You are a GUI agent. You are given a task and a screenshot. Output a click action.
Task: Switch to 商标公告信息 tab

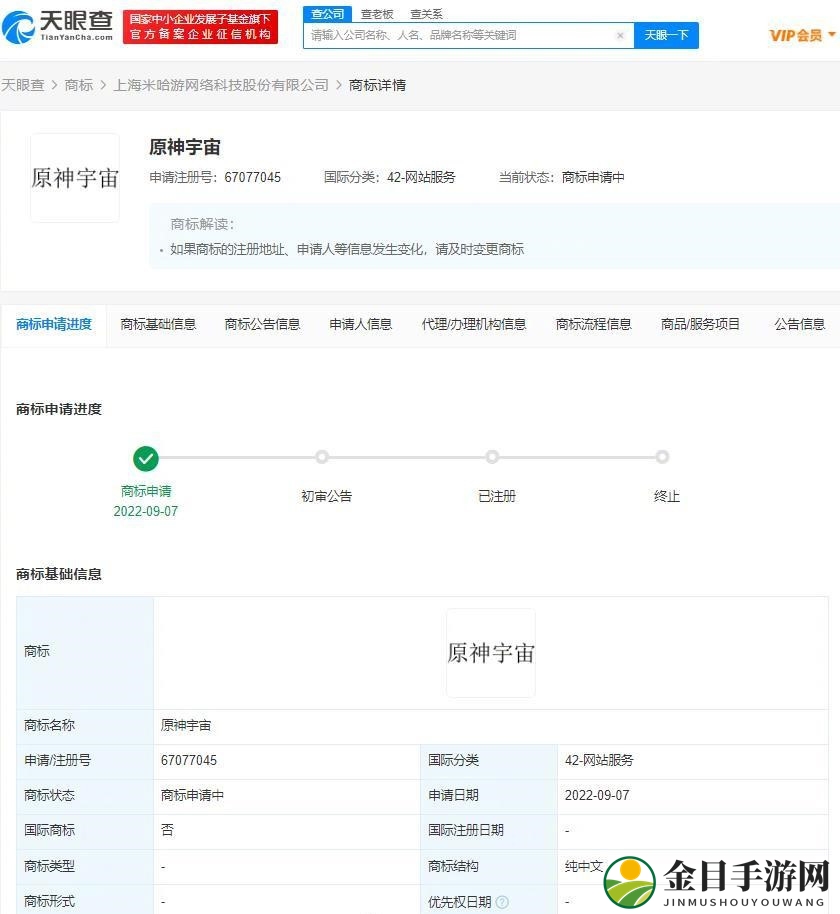pyautogui.click(x=262, y=325)
